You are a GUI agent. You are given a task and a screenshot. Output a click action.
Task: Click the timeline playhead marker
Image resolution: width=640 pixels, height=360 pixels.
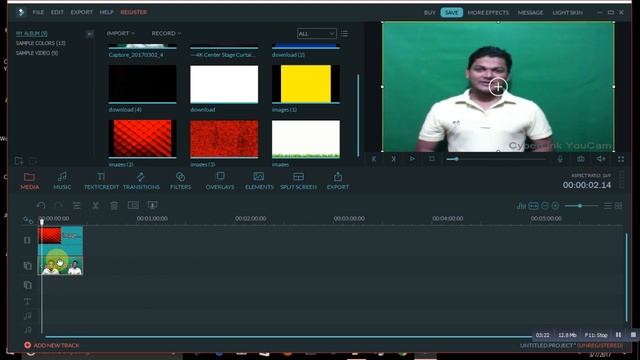(x=42, y=222)
